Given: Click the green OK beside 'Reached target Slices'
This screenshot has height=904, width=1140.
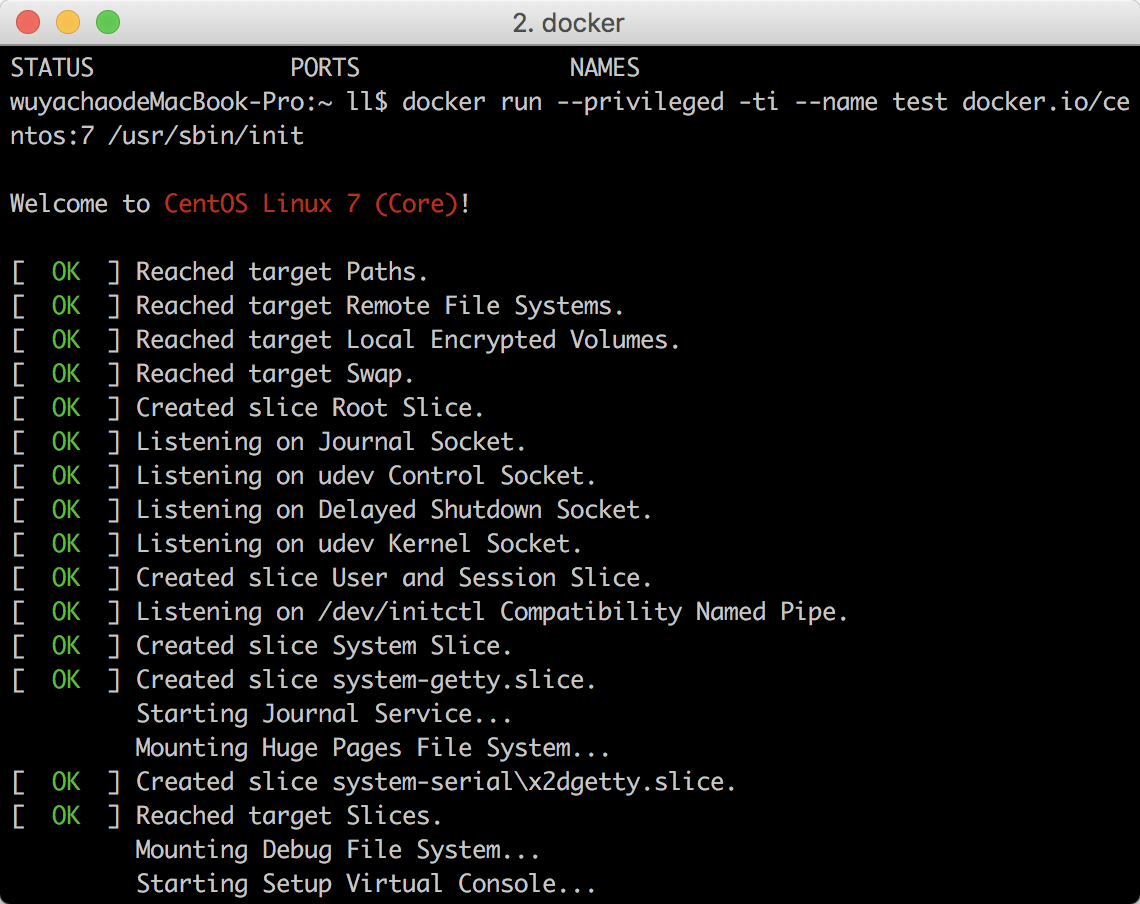Looking at the screenshot, I should tap(66, 817).
